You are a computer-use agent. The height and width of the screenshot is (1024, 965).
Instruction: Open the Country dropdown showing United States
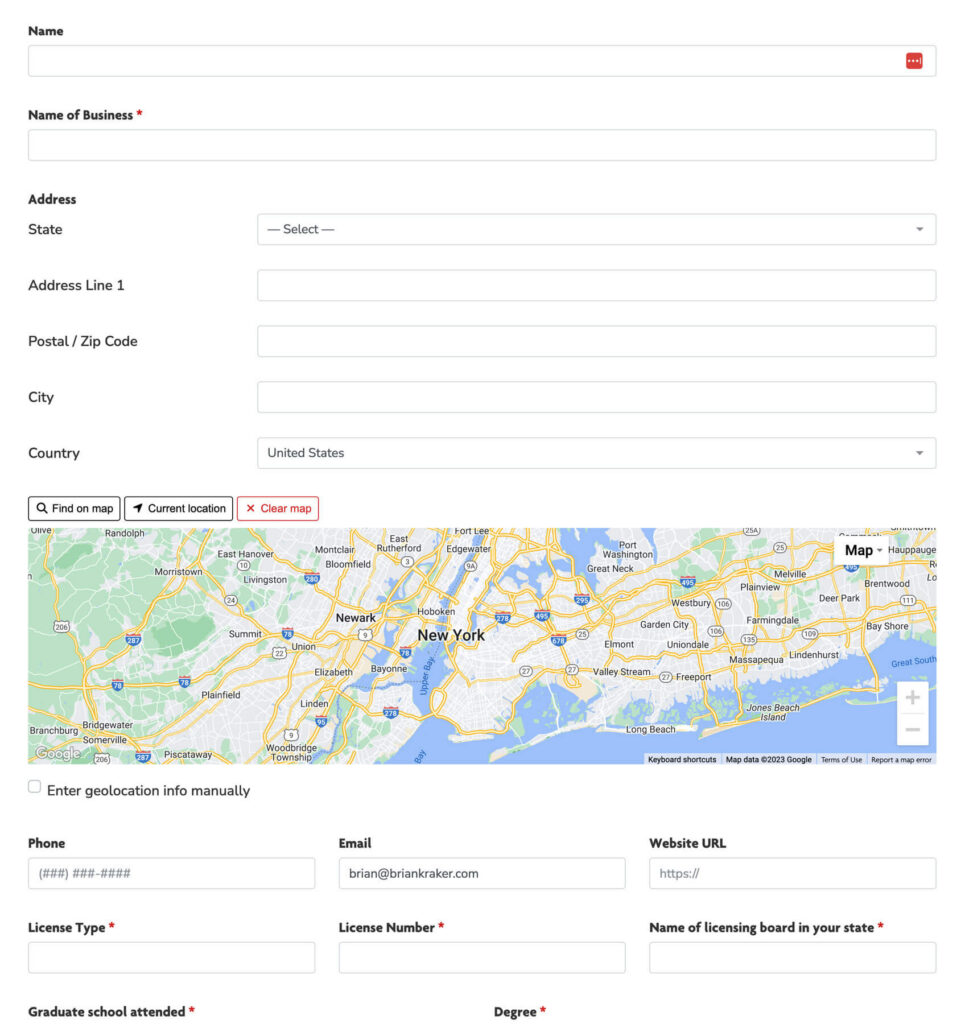(596, 452)
